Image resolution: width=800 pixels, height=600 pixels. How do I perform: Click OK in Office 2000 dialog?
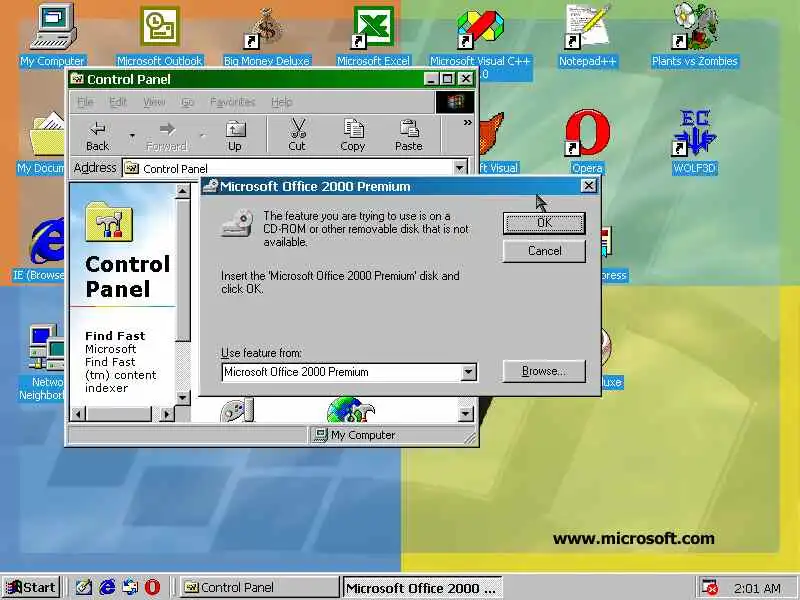tap(544, 223)
